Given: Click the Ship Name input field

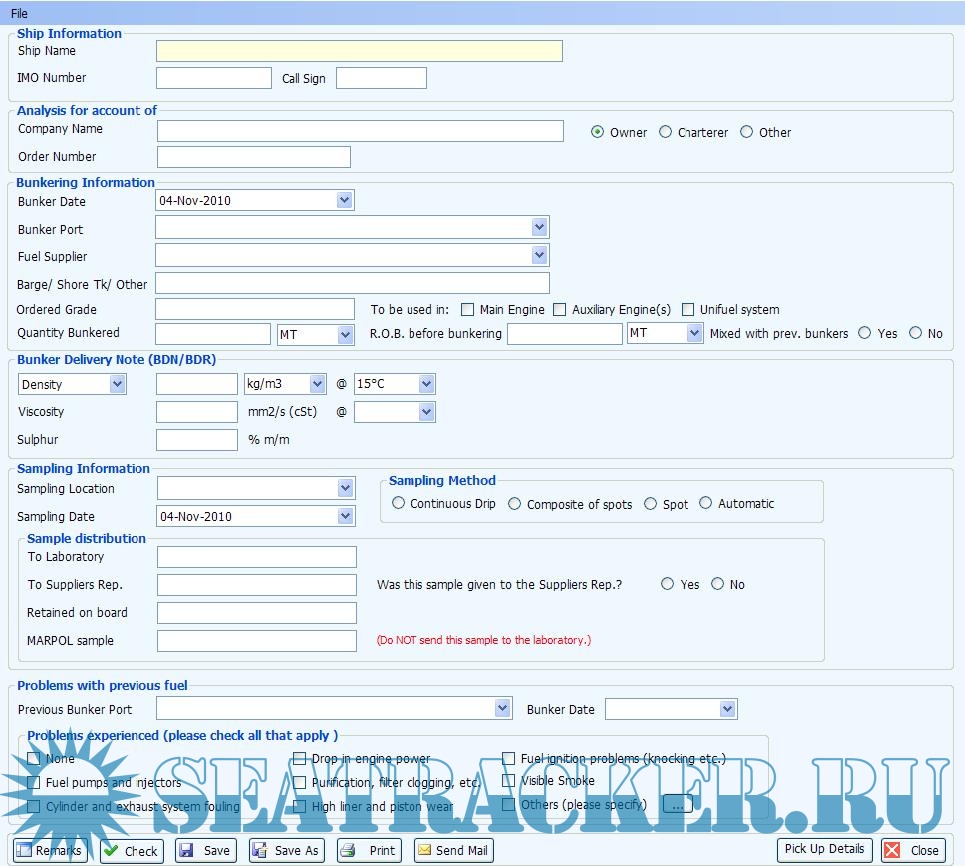Looking at the screenshot, I should (x=359, y=51).
